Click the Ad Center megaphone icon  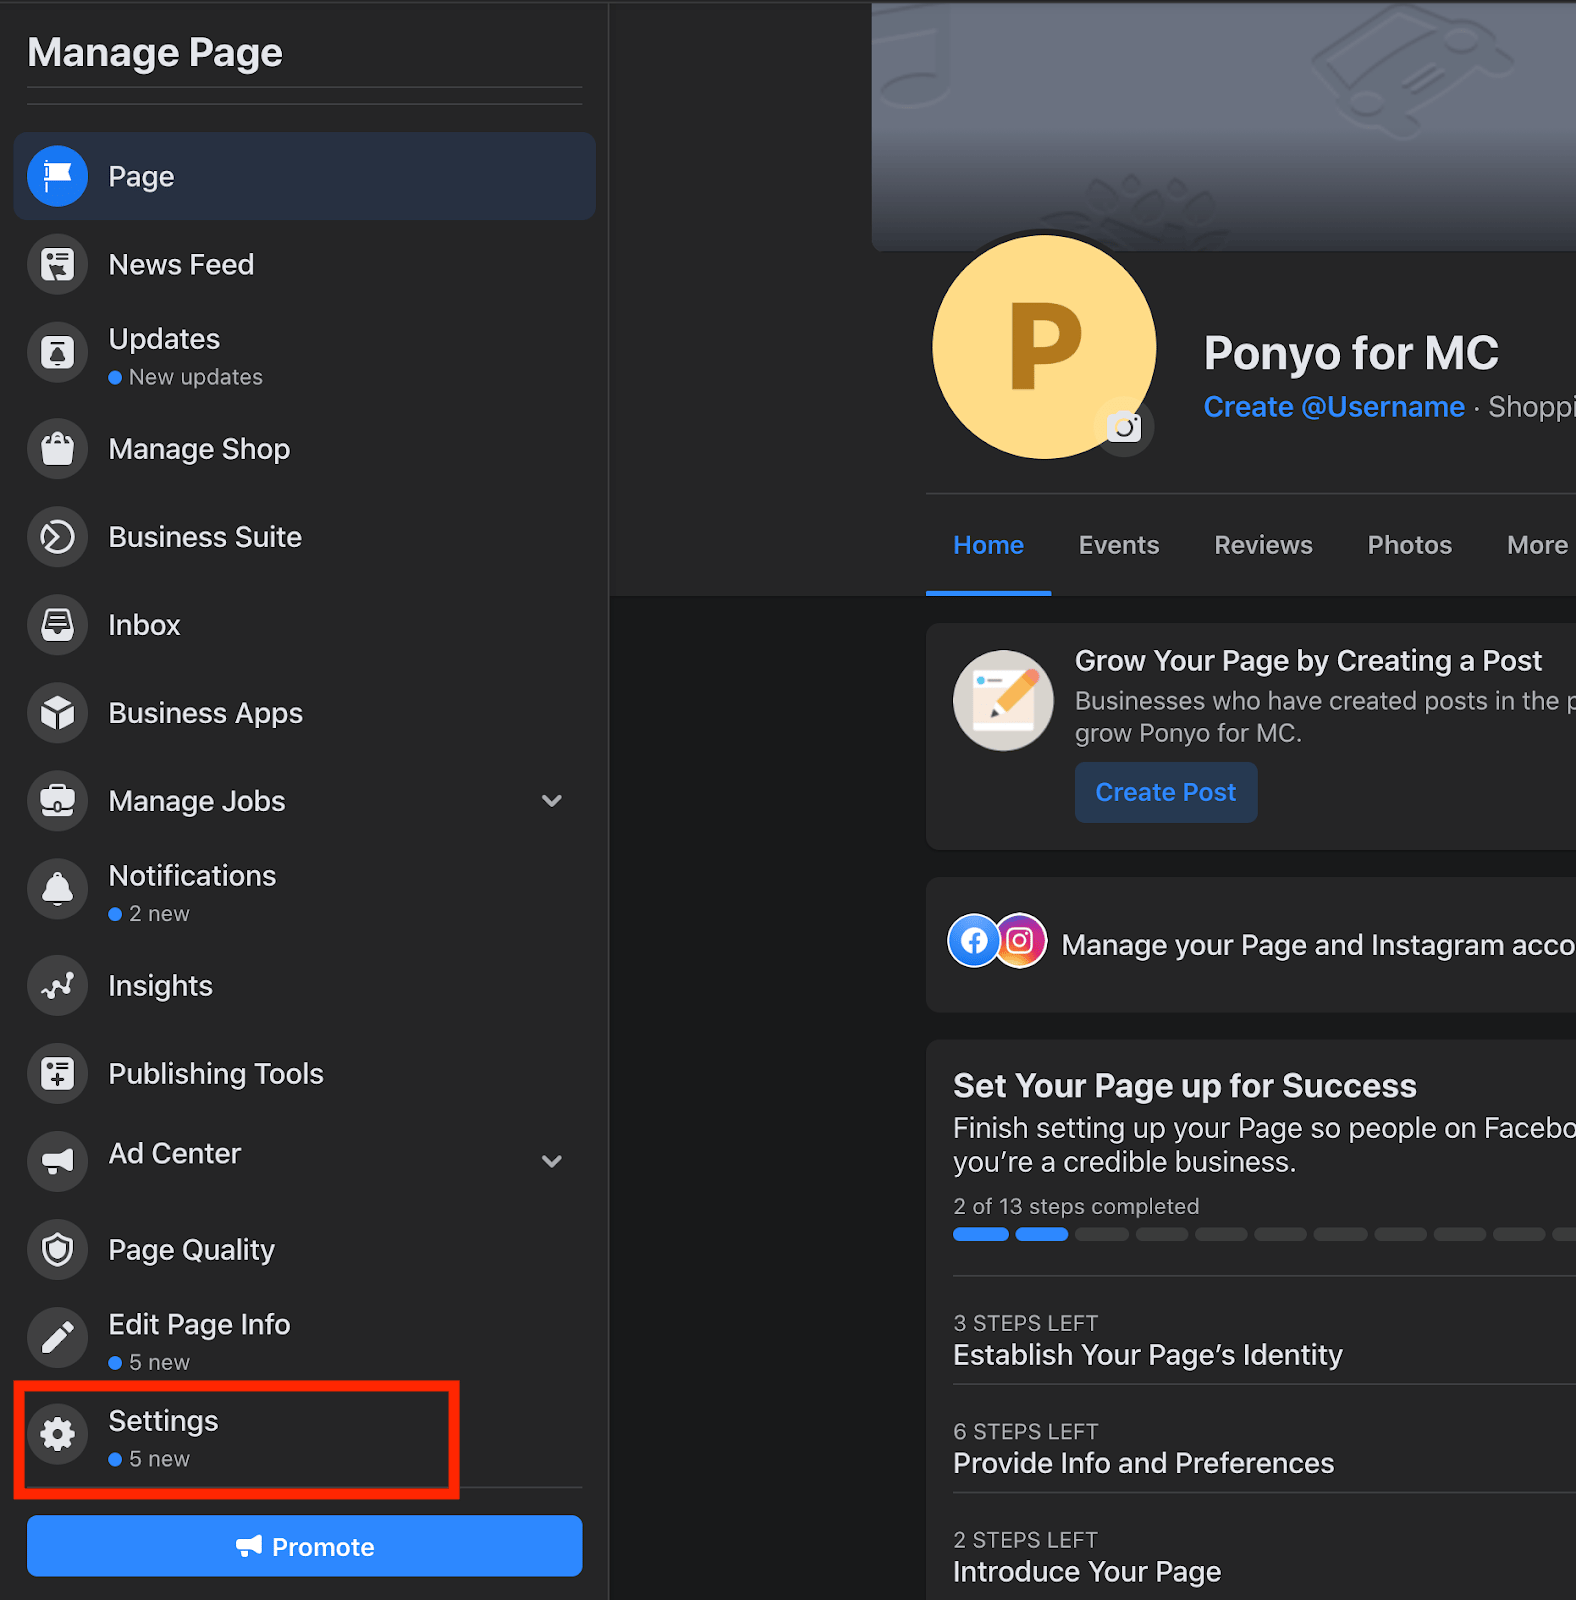[x=57, y=1161]
